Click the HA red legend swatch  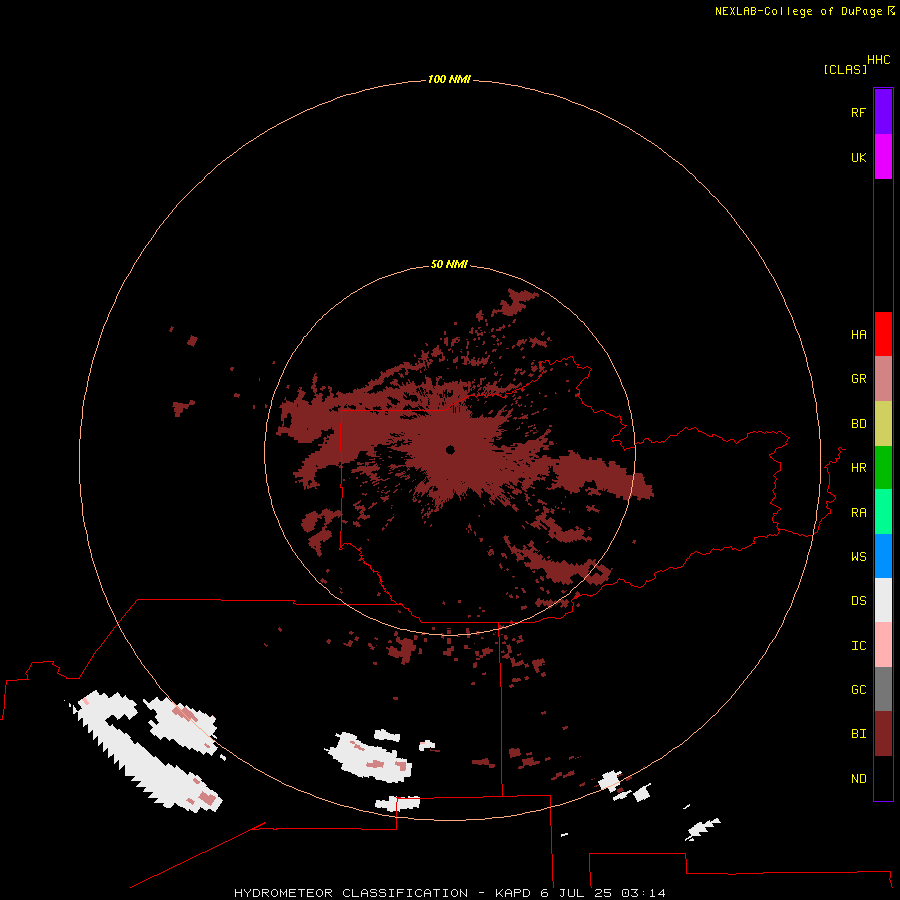tap(883, 334)
